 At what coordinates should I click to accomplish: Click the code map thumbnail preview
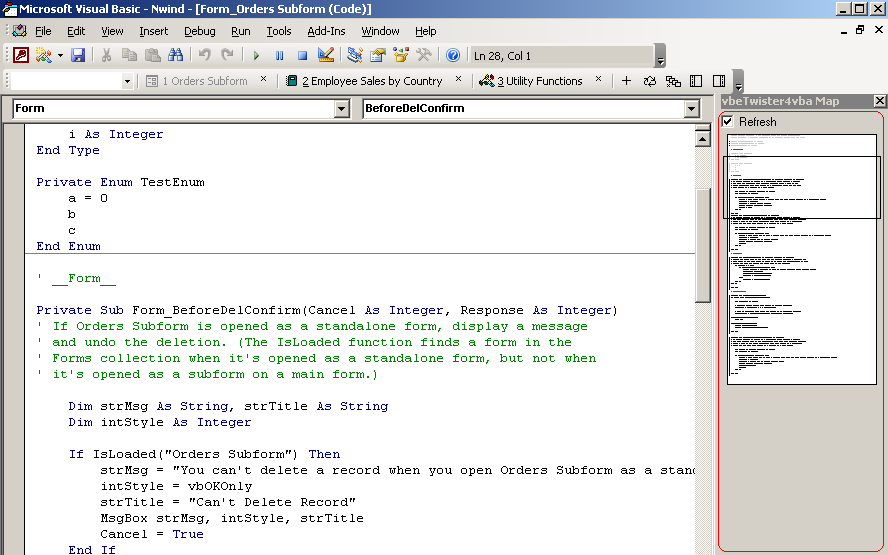(x=802, y=259)
